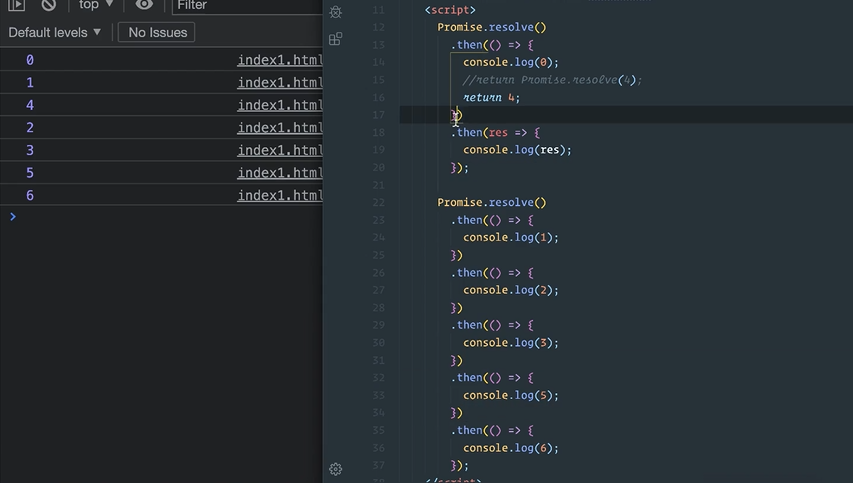Open index1.html link for log output 1
The height and width of the screenshot is (483, 853).
click(x=280, y=83)
